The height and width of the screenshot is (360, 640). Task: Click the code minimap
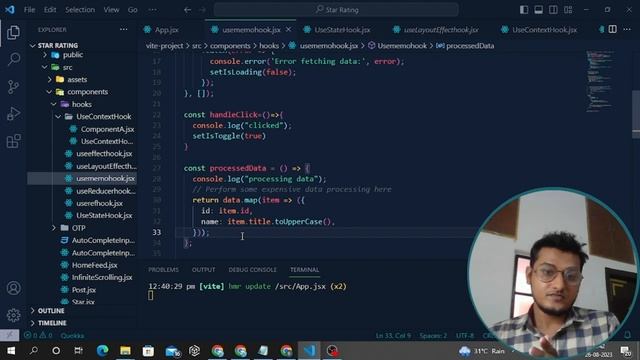coord(599,82)
